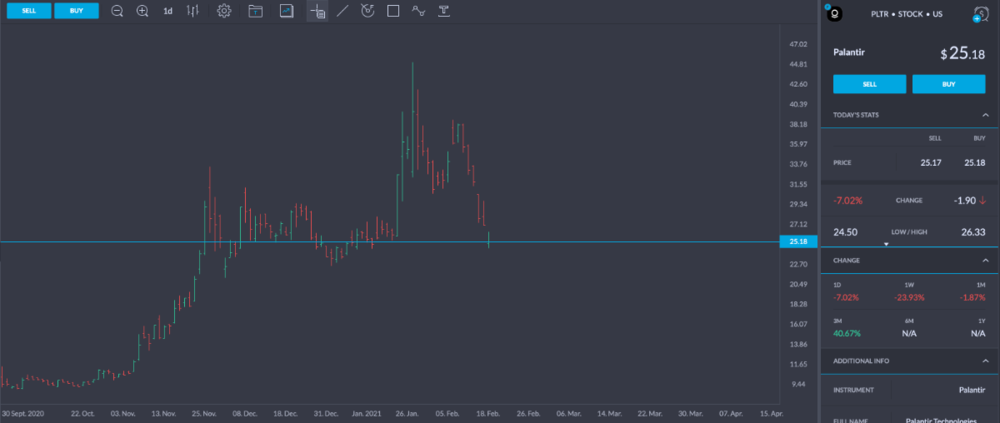The height and width of the screenshot is (423, 1000).
Task: Click the low/high range marker triangle
Action: tap(886, 244)
